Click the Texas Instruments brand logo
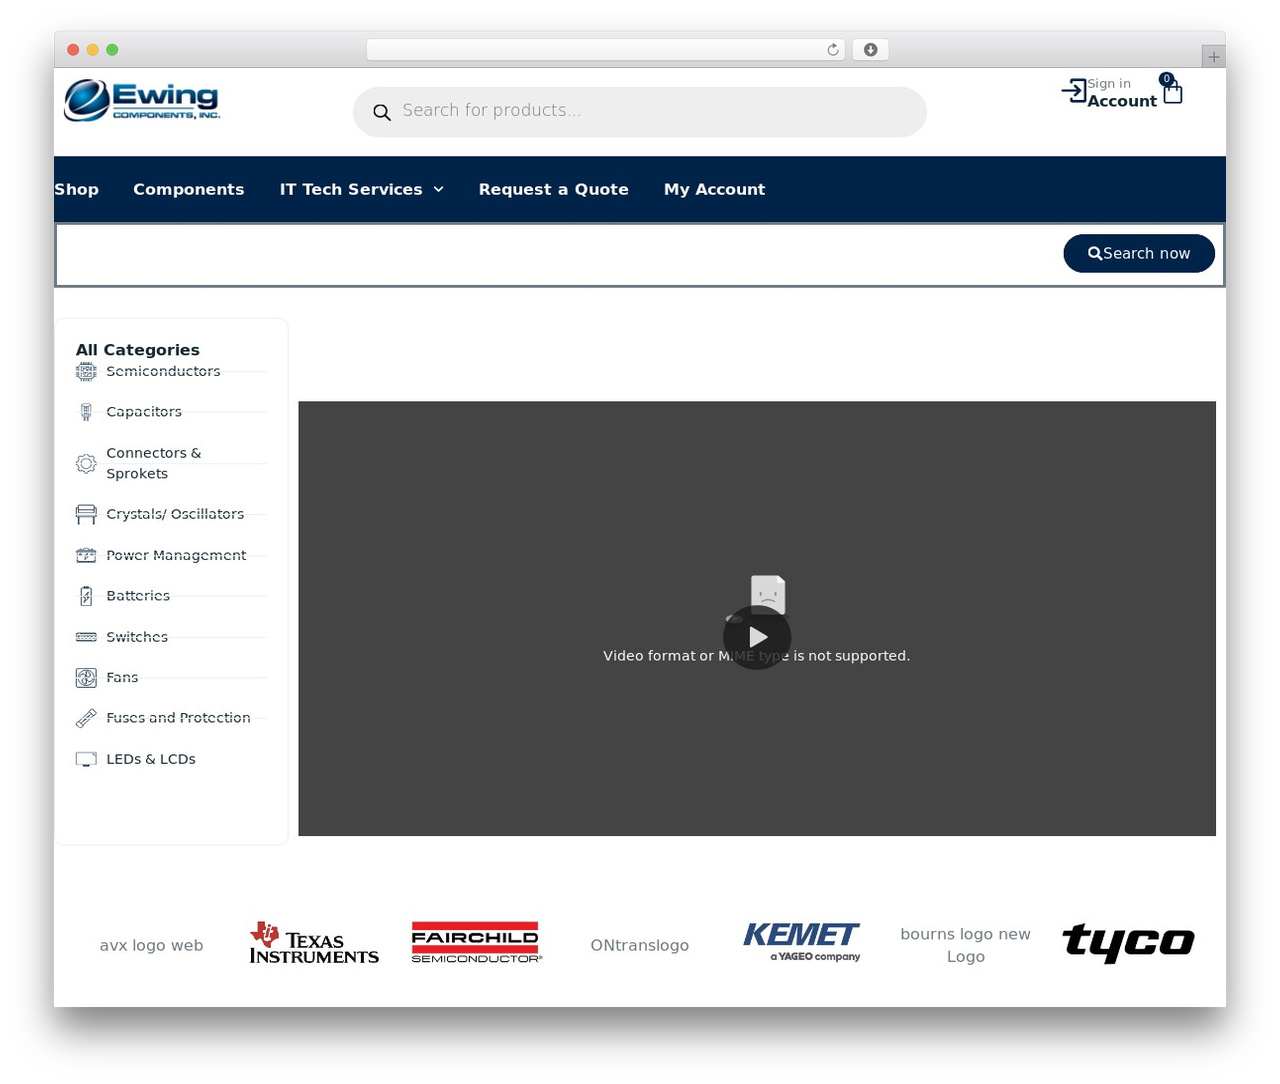 (x=314, y=943)
